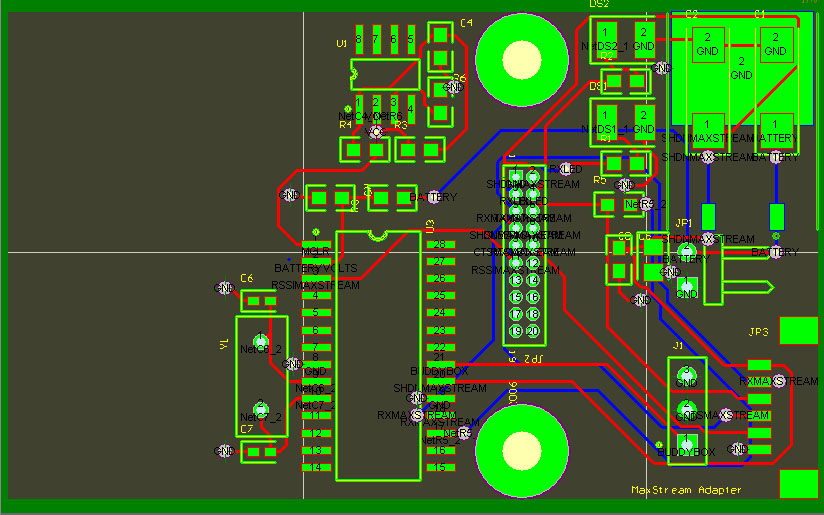The width and height of the screenshot is (824, 515).
Task: Select U3 pad 22
Action: coord(440,347)
